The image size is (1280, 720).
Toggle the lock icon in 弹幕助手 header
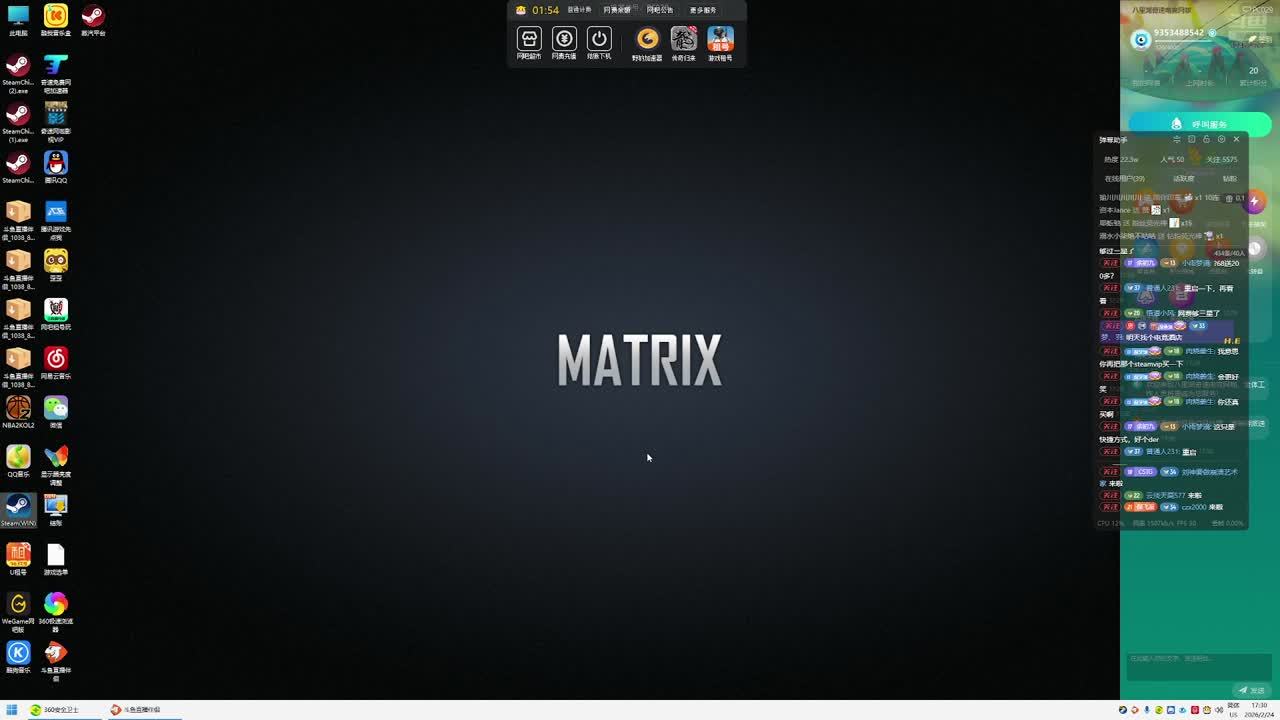[1206, 140]
